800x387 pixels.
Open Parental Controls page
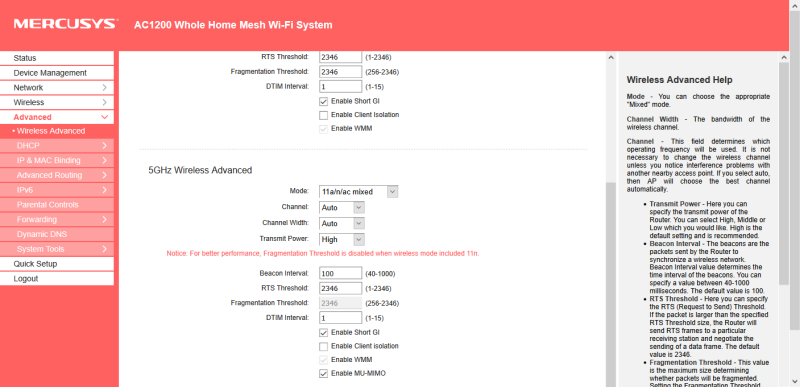[x=57, y=205]
